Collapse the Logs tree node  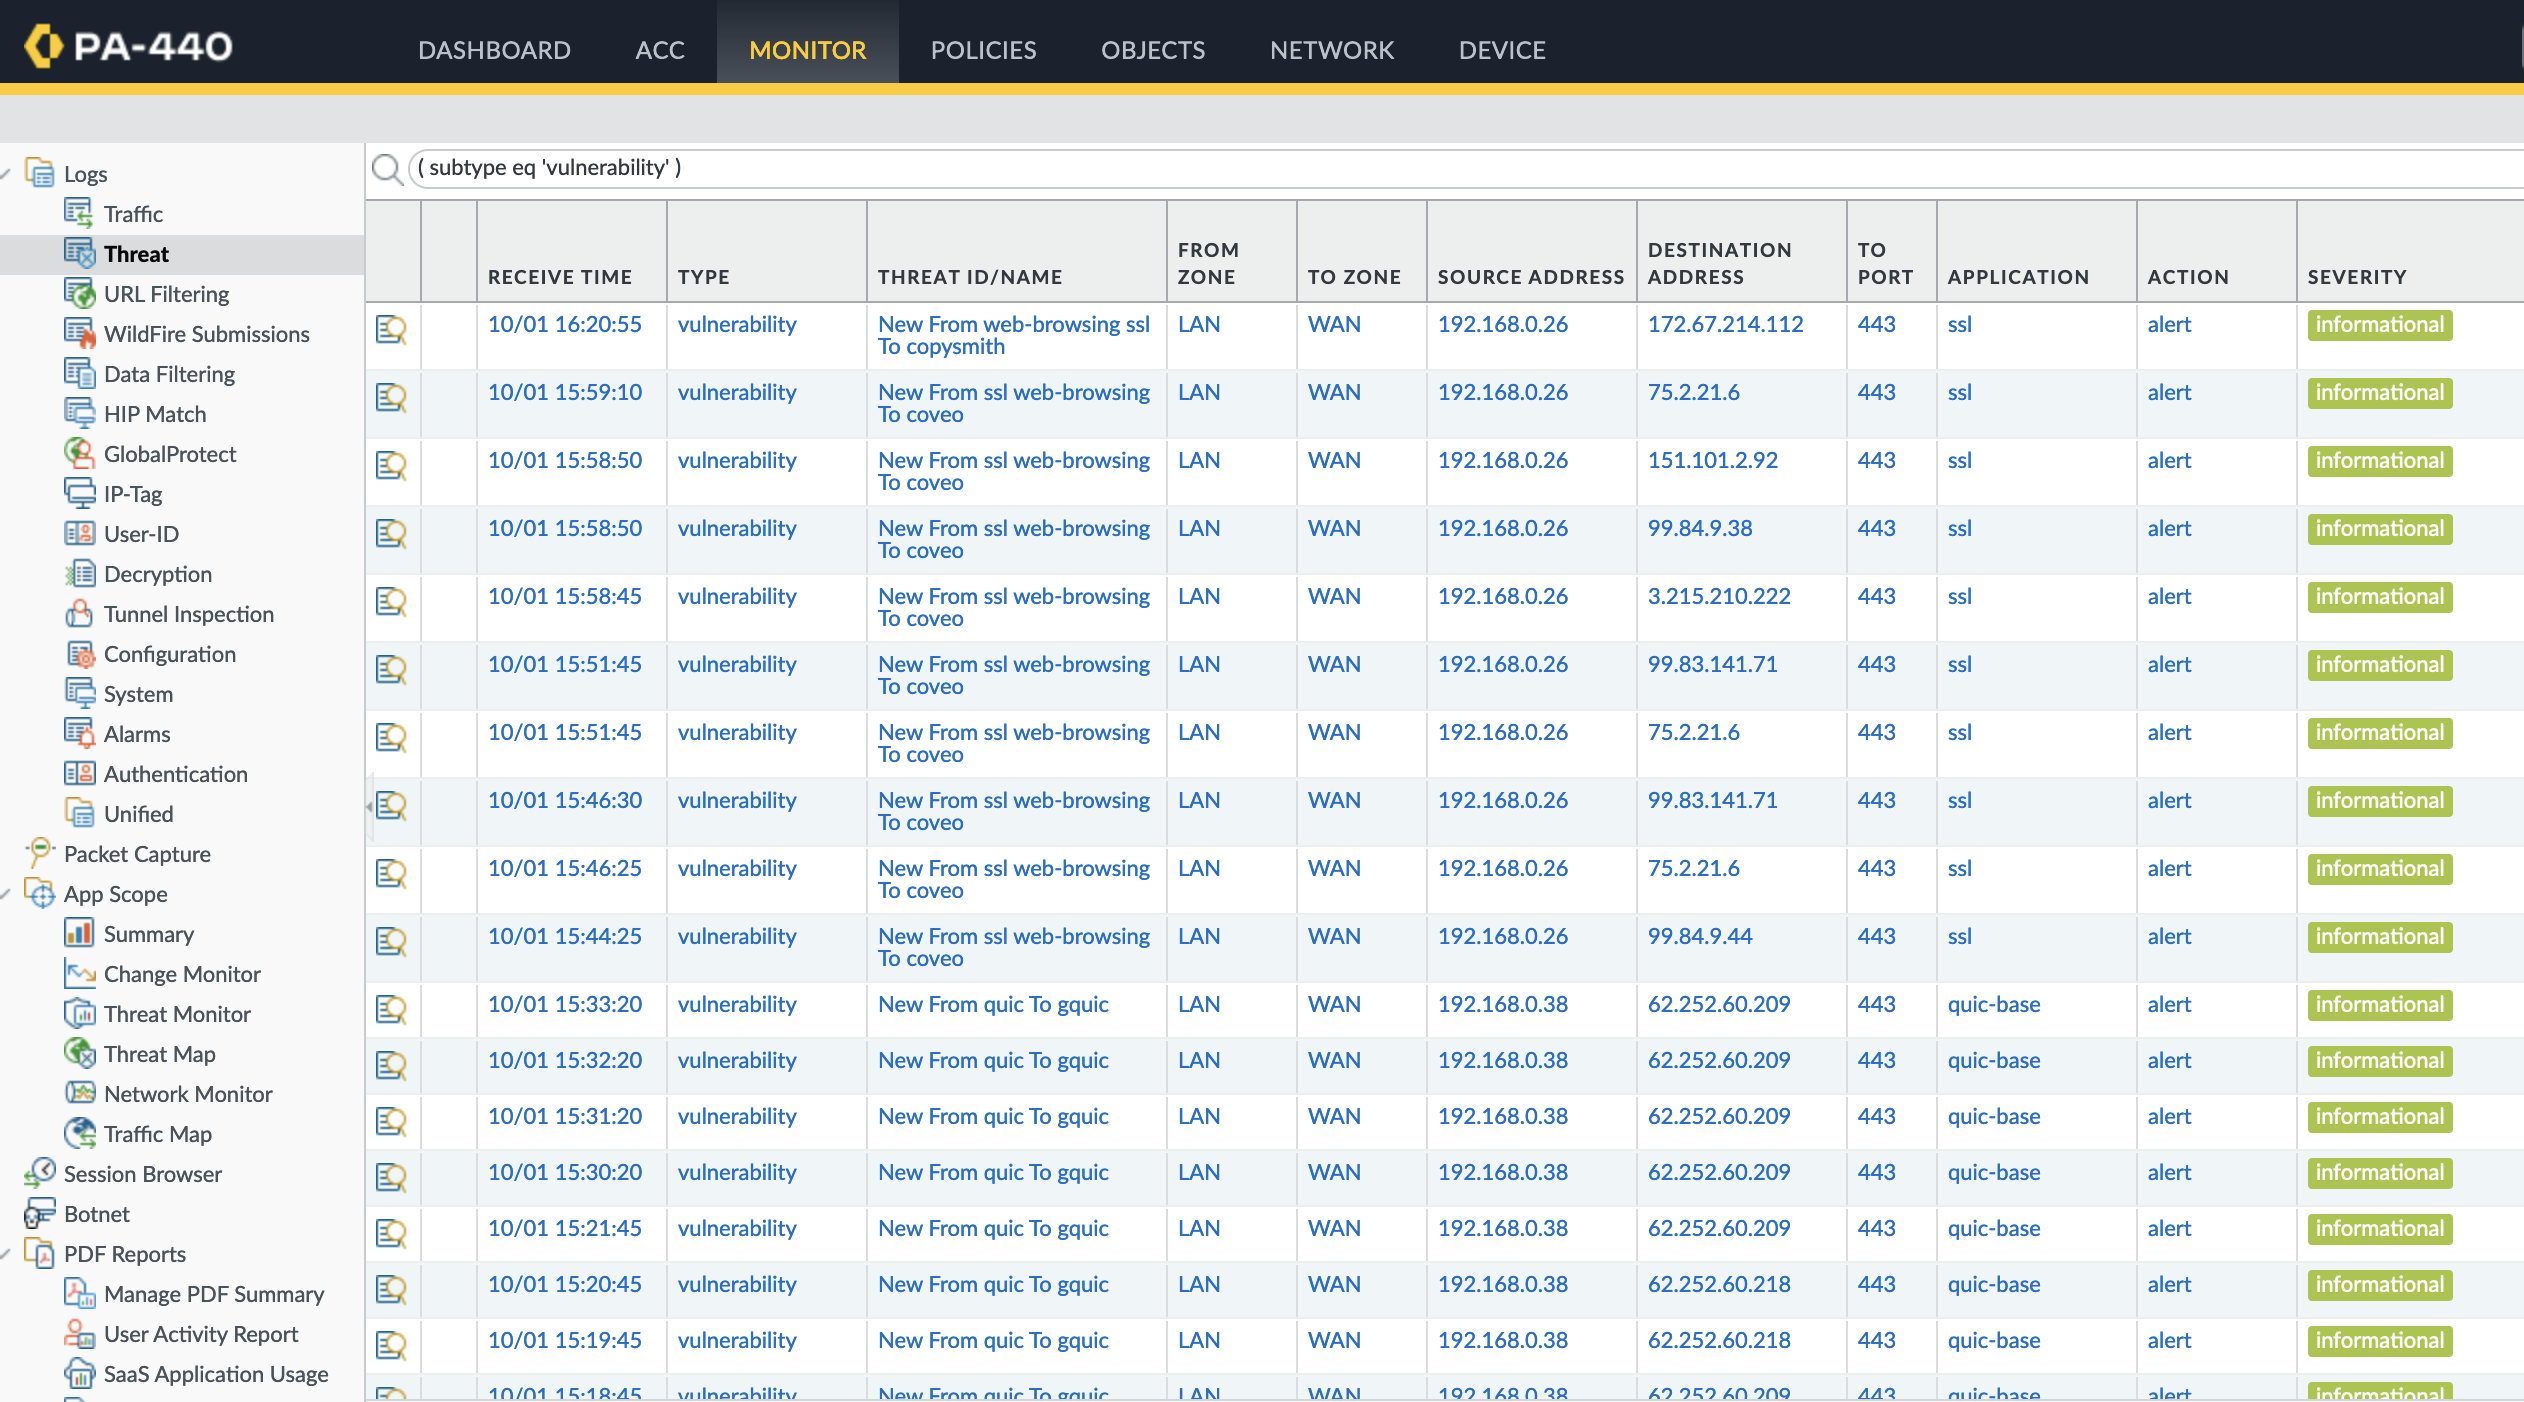pos(7,174)
